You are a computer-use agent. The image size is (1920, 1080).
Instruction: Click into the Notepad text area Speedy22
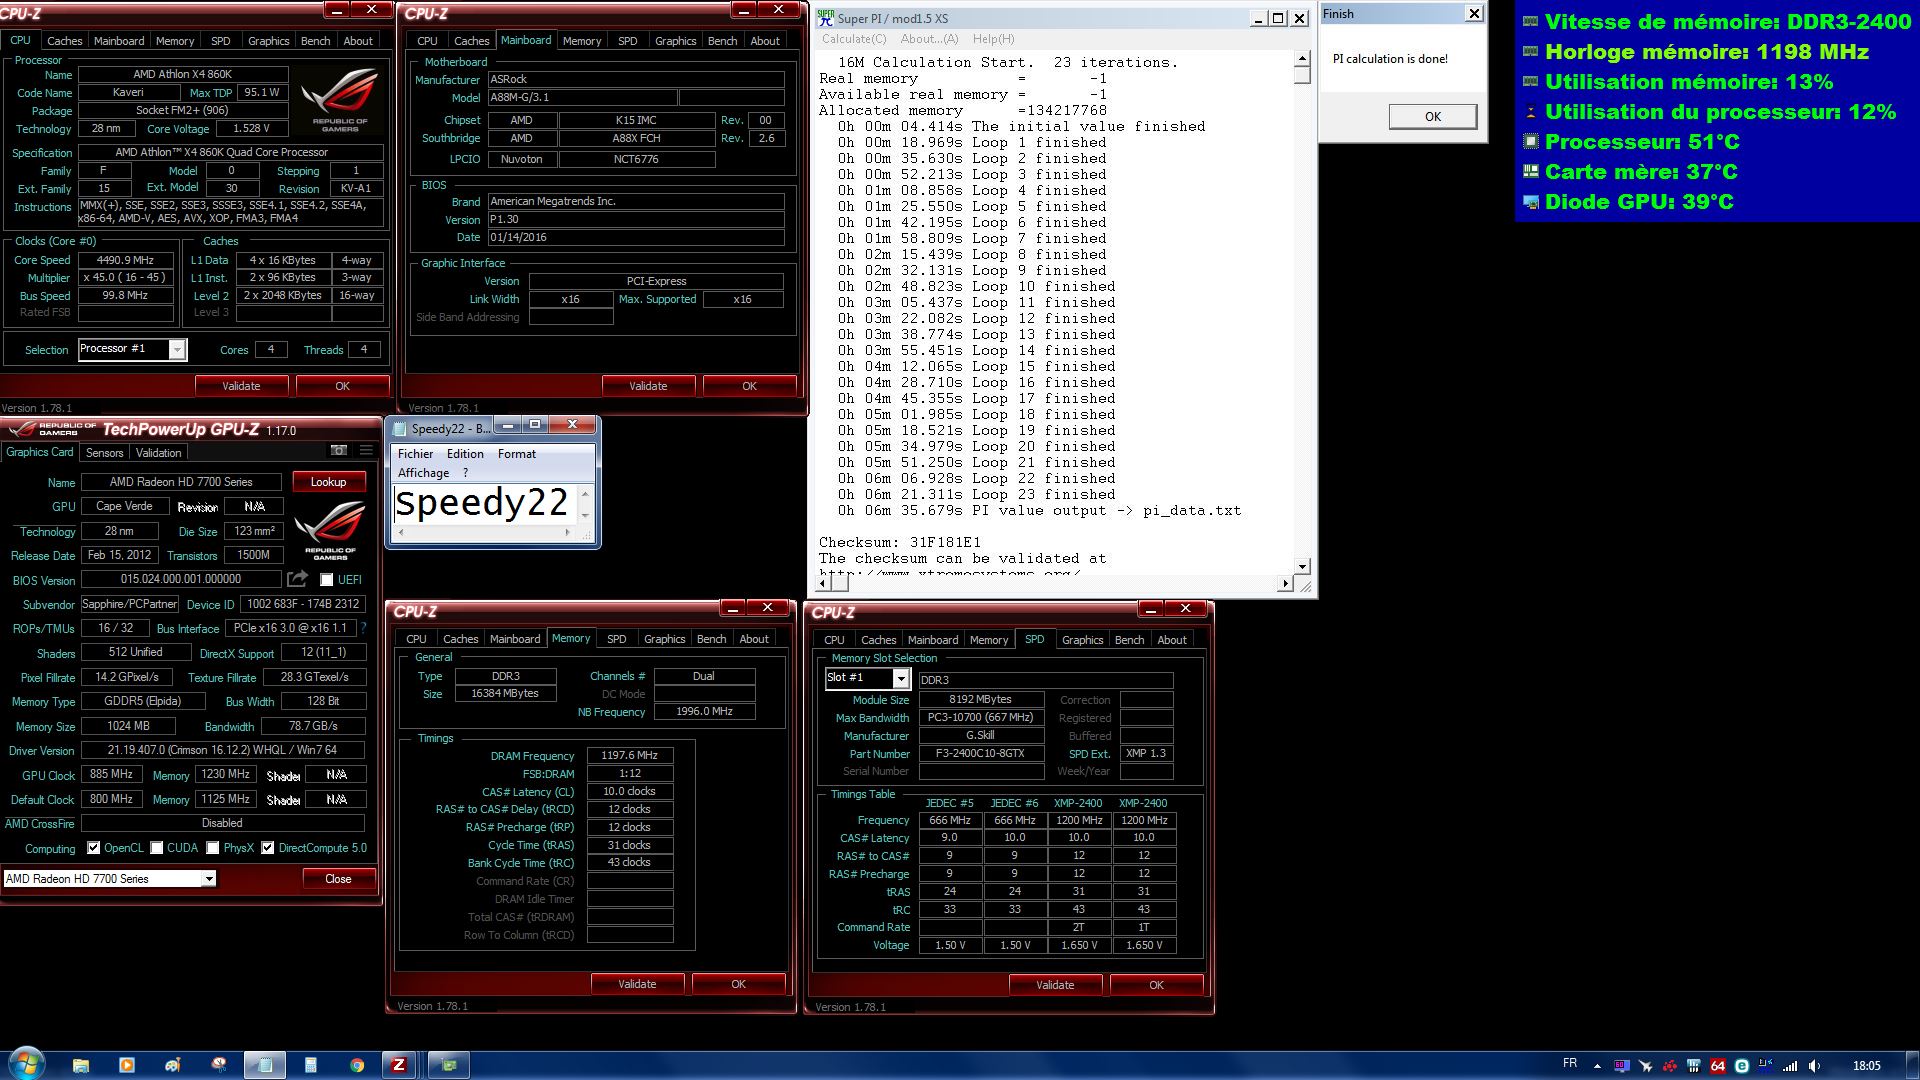[x=482, y=503]
